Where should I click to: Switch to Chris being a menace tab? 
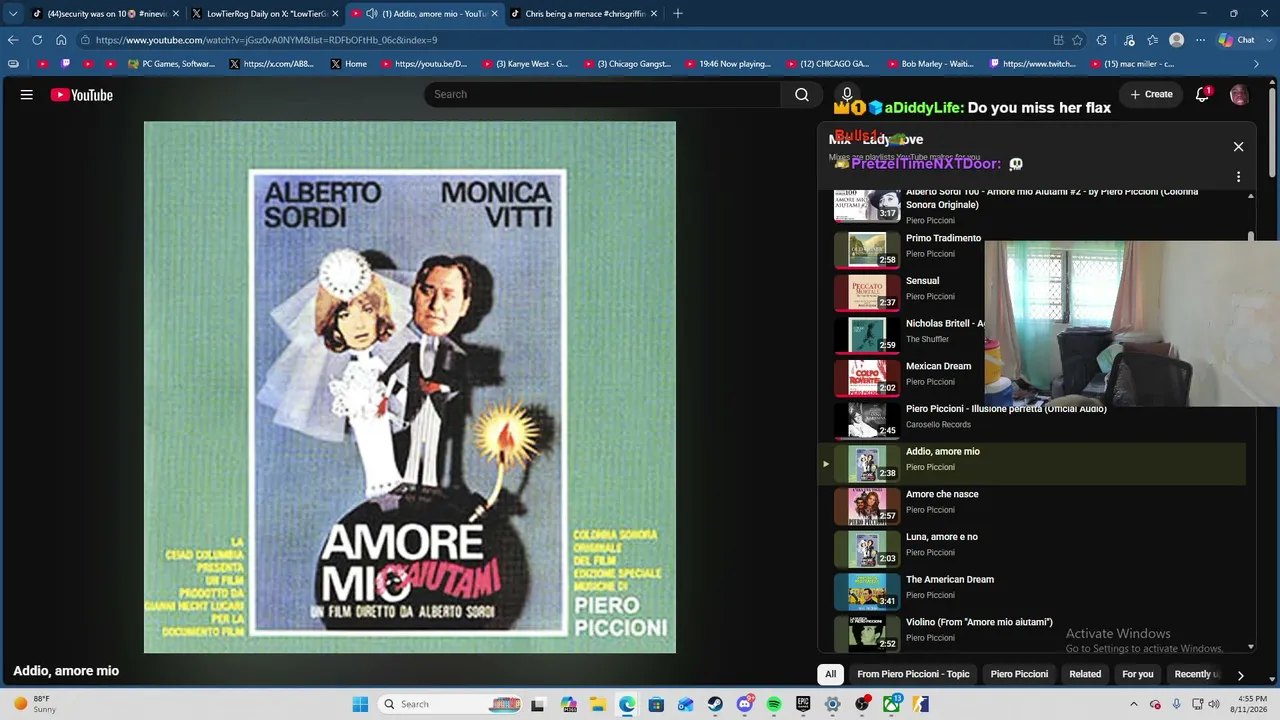click(584, 14)
